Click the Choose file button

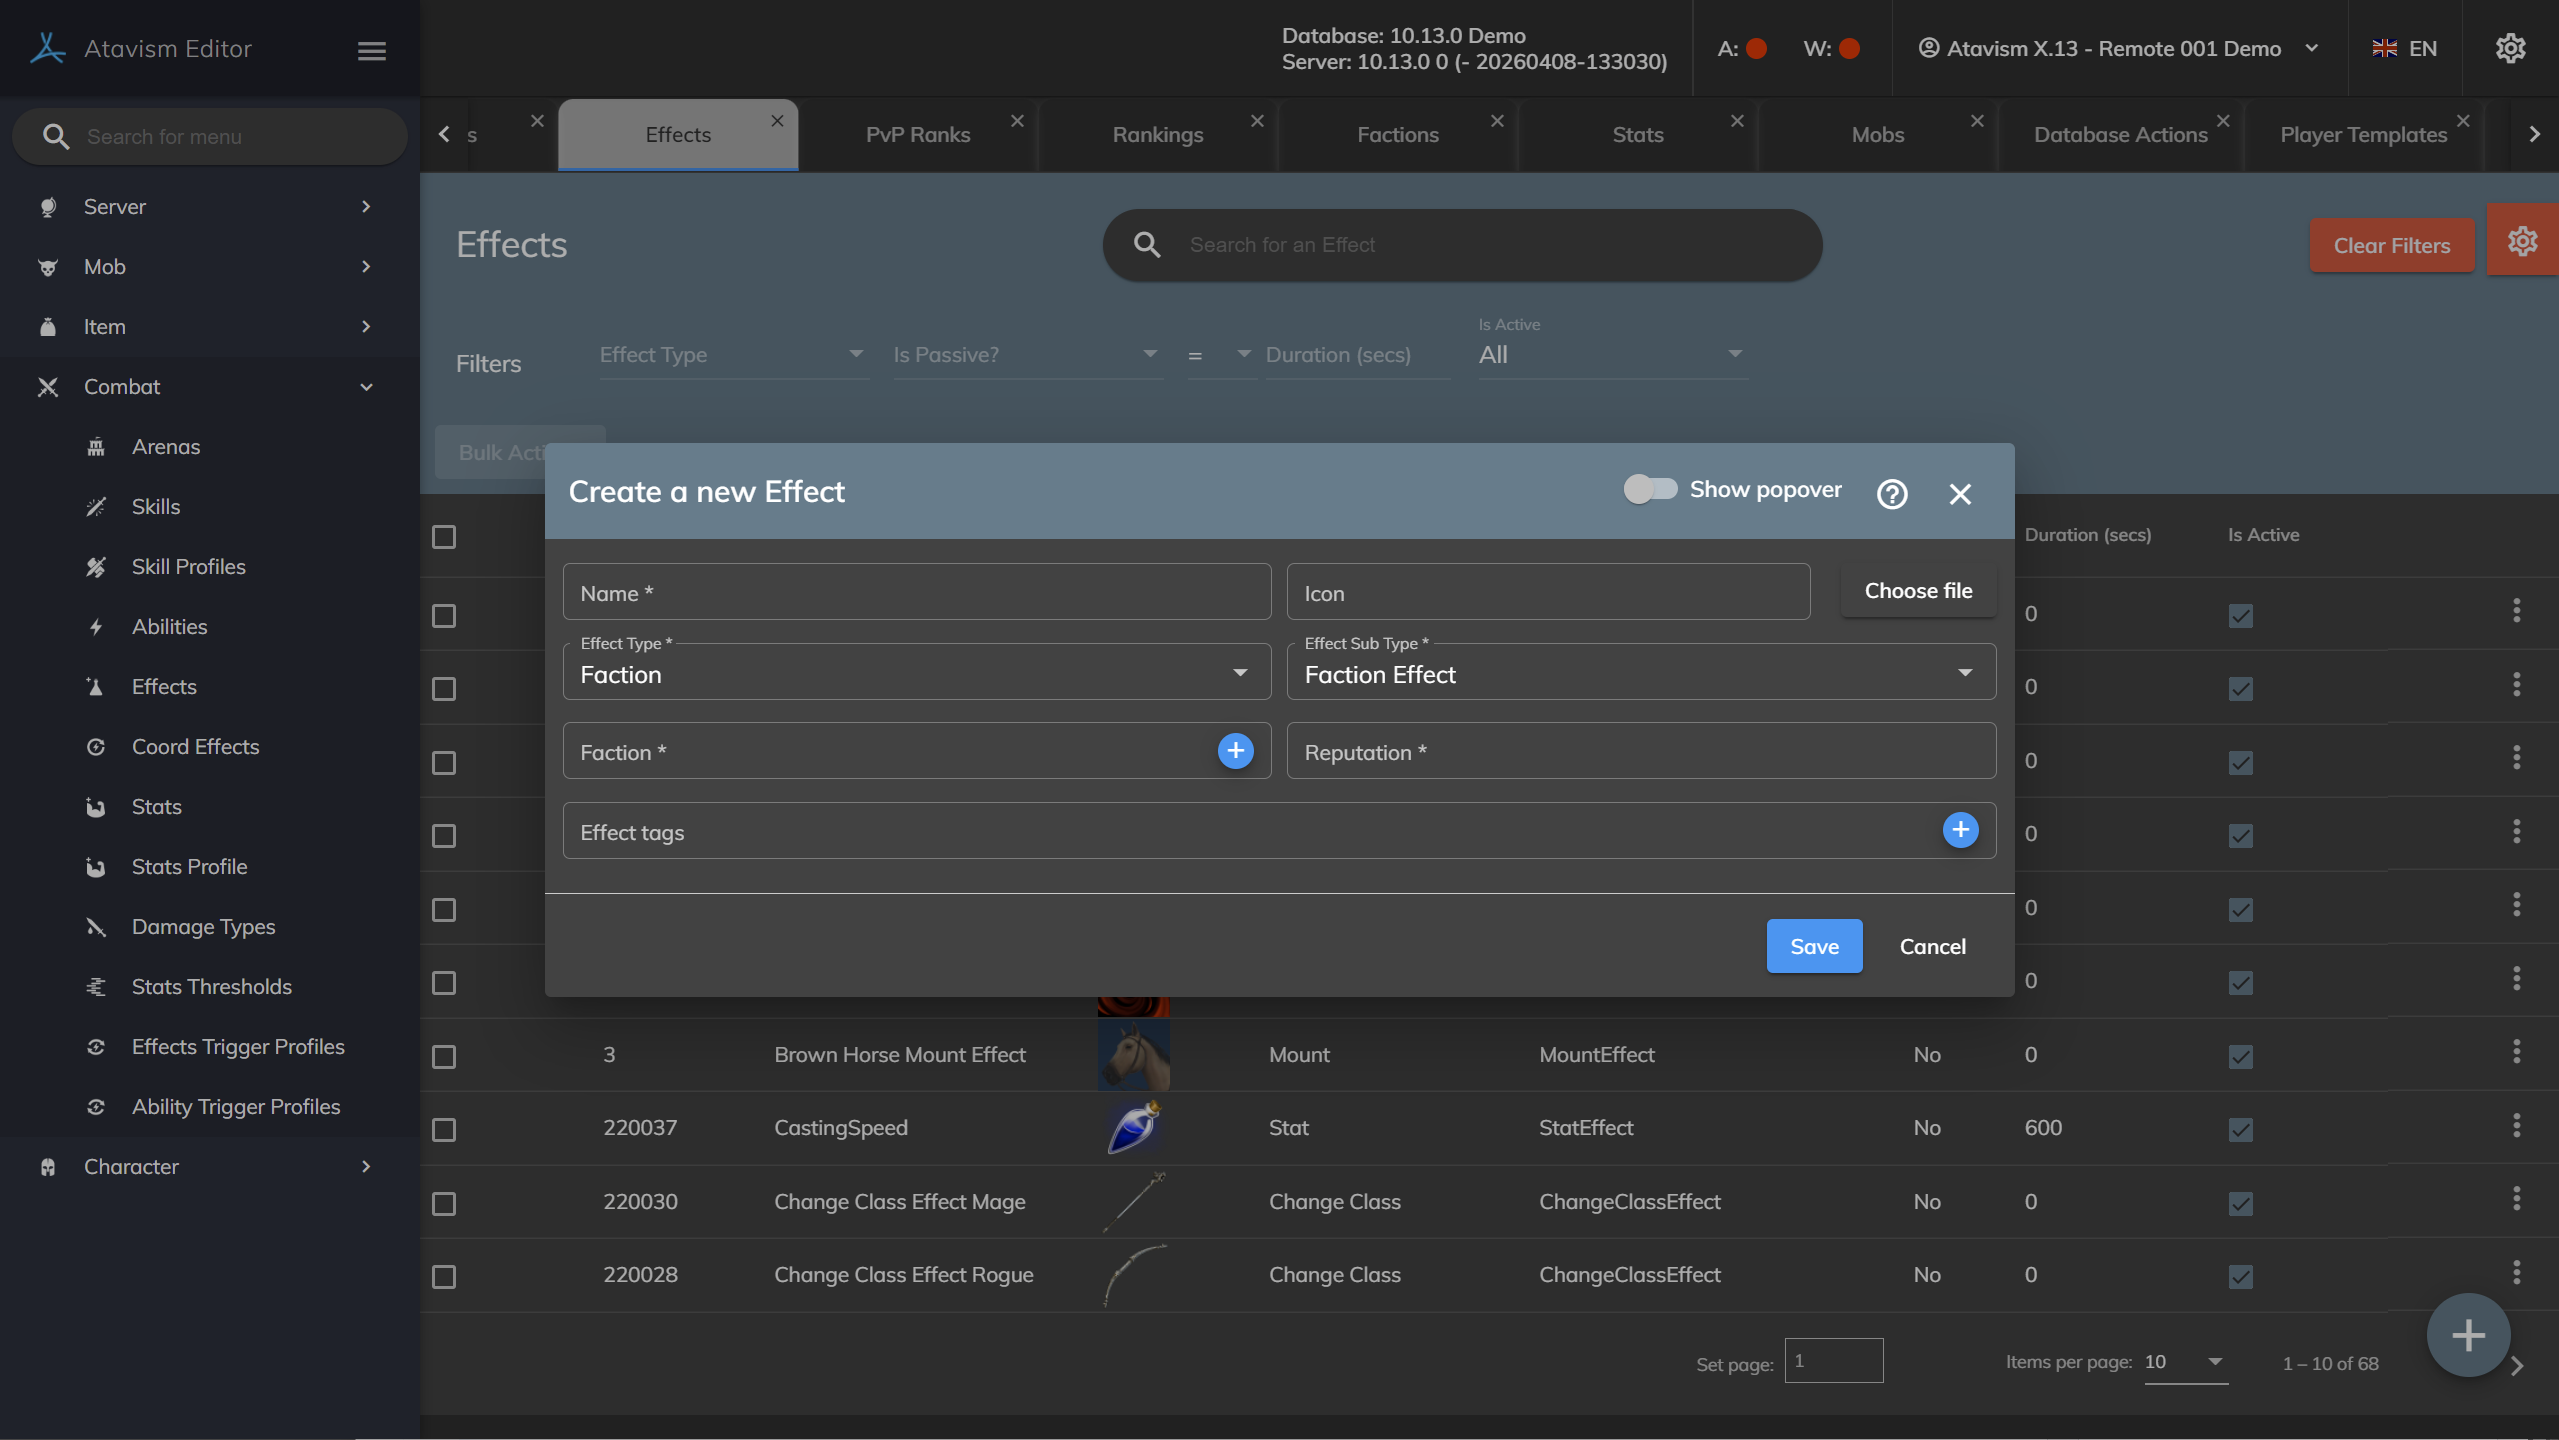1917,591
